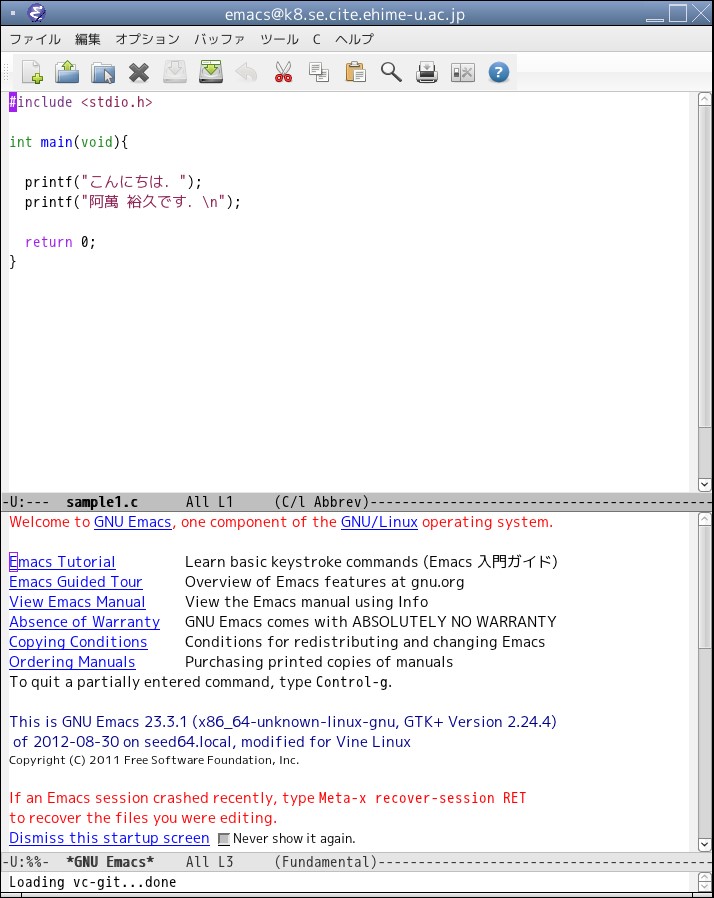Click the int main(void){ line

point(69,142)
